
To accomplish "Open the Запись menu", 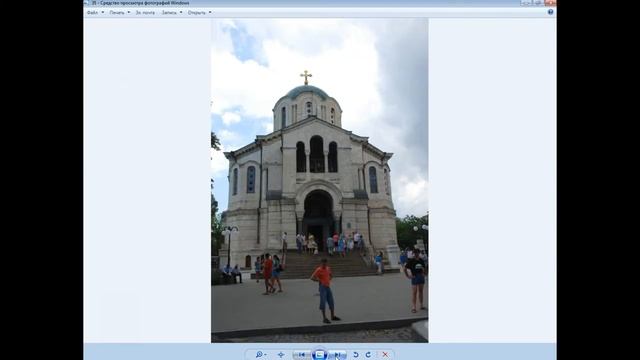I will pos(171,13).
